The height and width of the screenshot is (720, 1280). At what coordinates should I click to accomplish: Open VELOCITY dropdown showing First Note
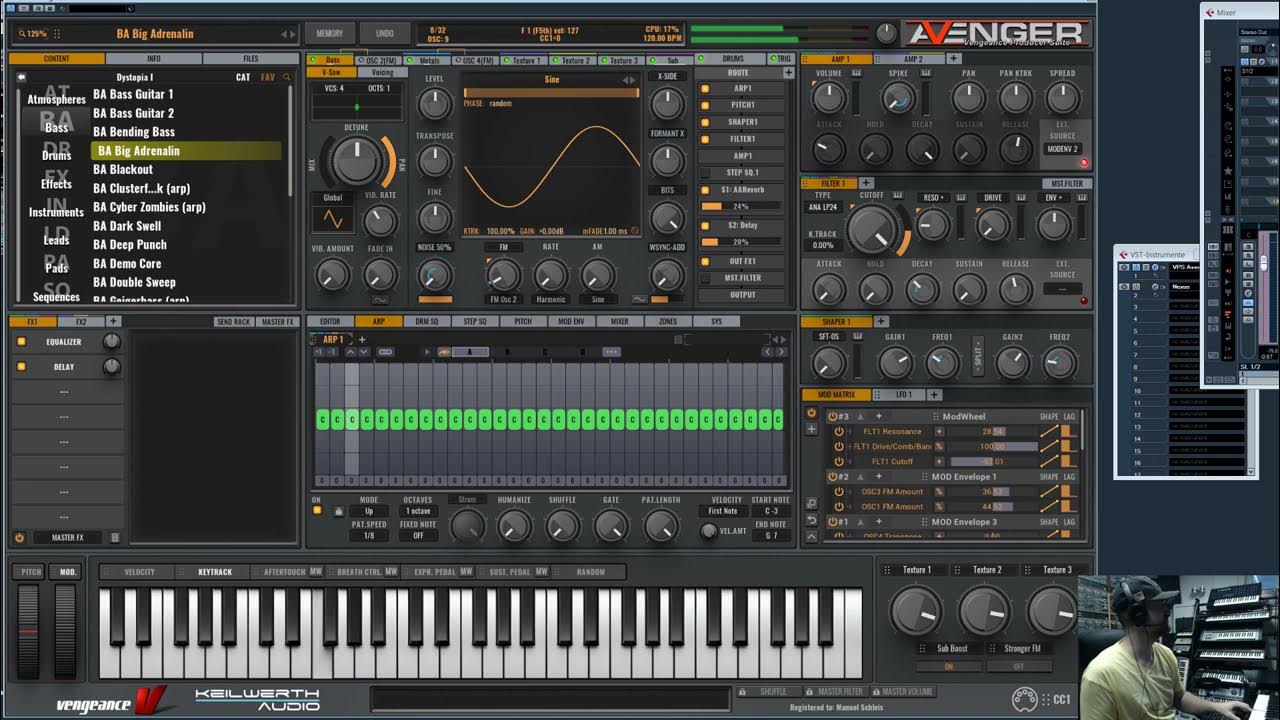click(x=722, y=511)
